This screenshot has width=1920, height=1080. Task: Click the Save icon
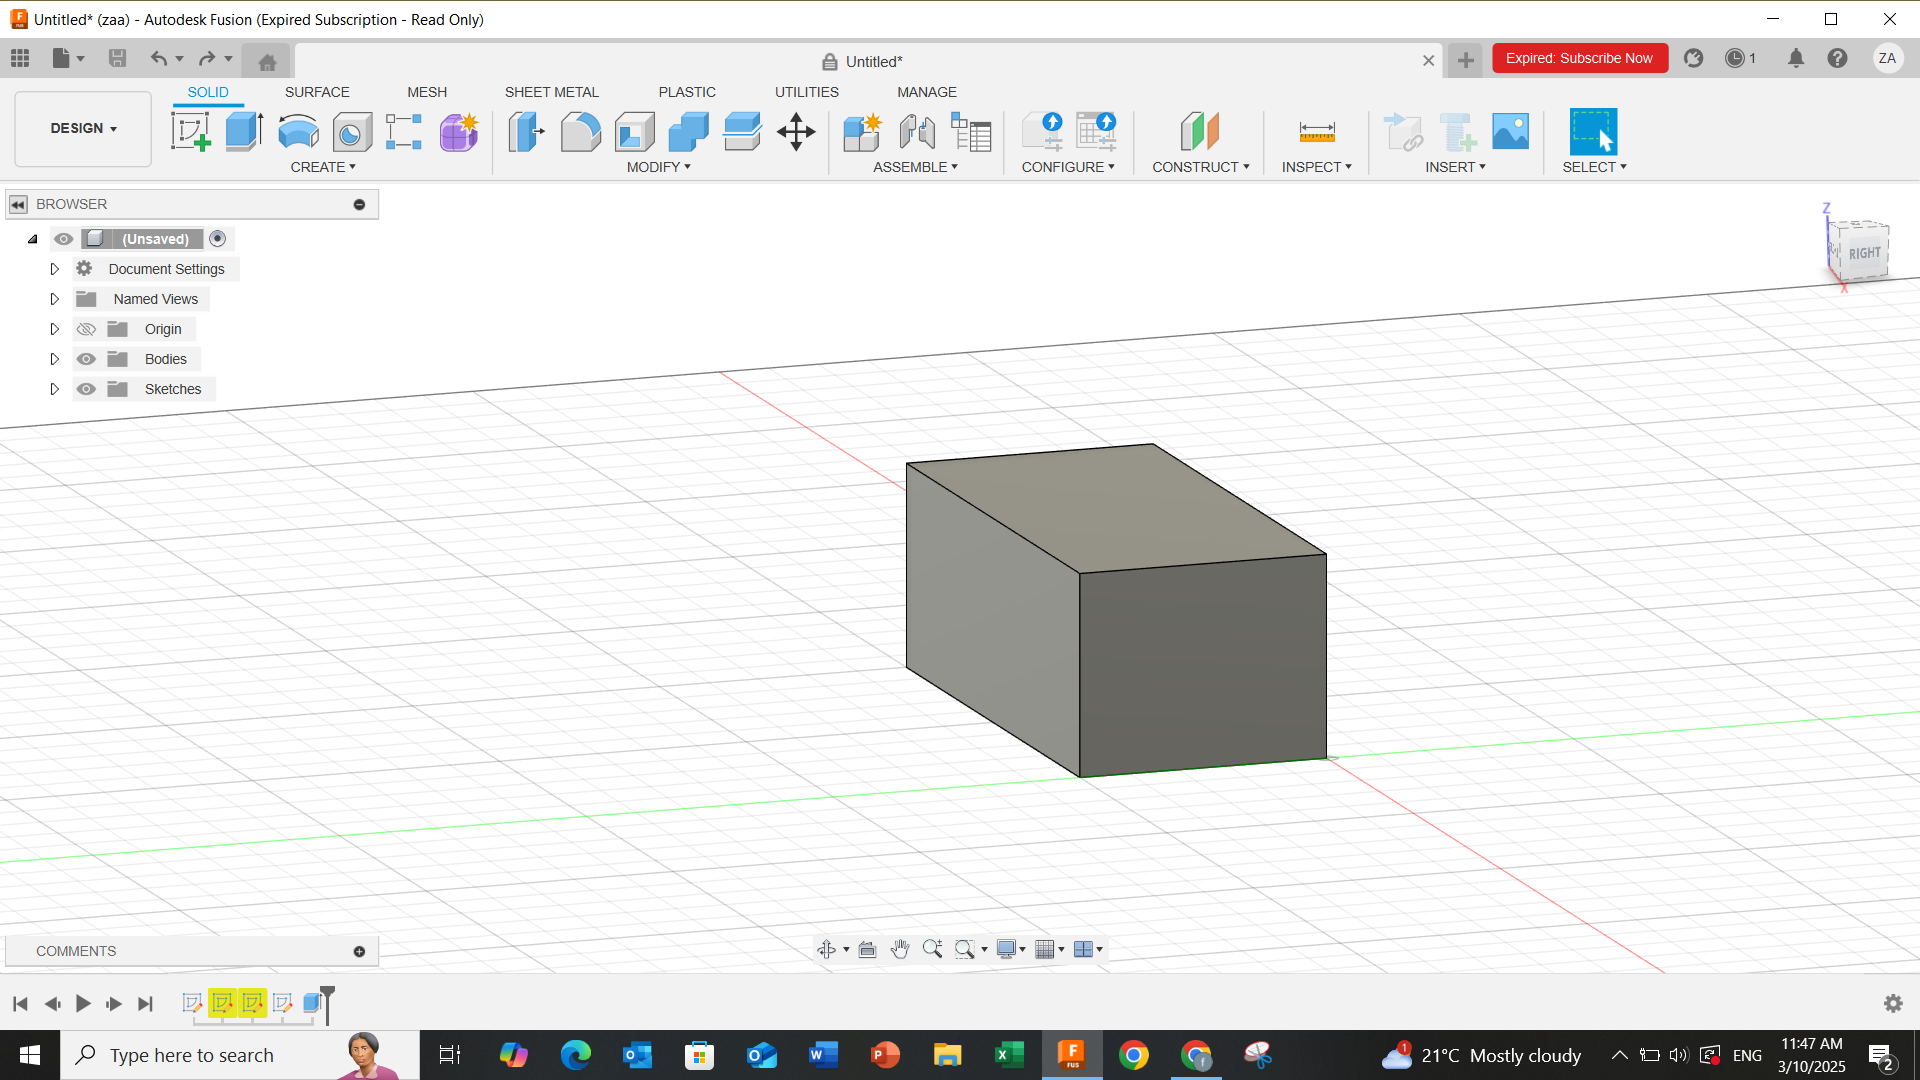point(117,58)
